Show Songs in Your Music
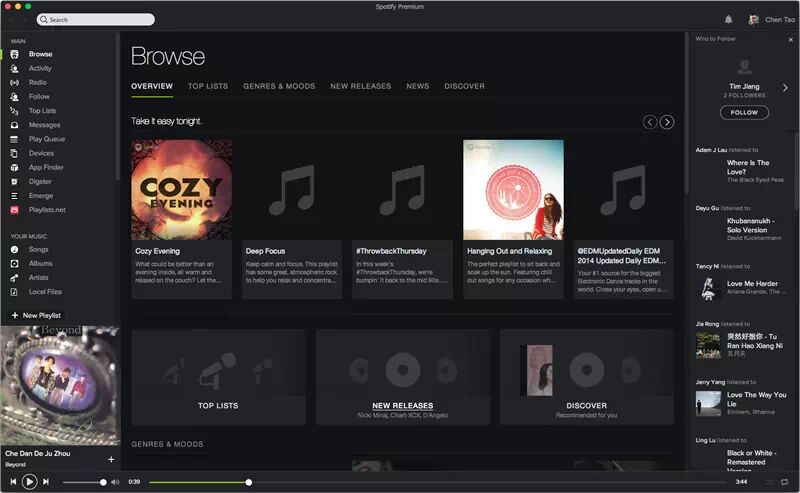This screenshot has height=493, width=800. tap(38, 250)
